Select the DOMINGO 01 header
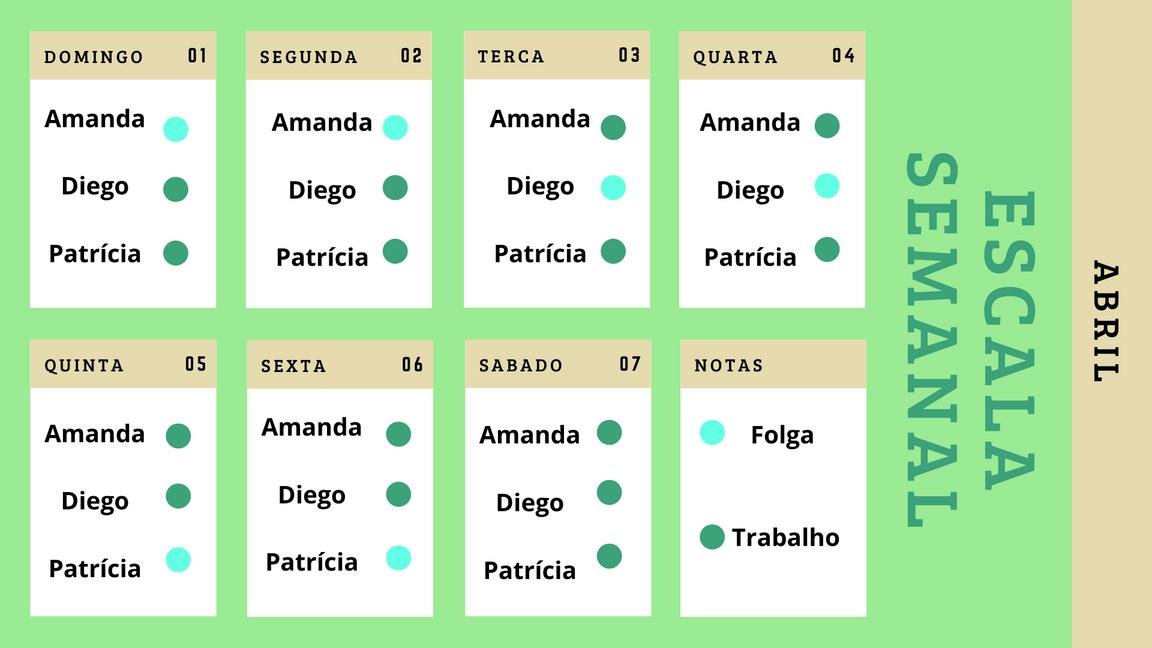 pos(123,56)
